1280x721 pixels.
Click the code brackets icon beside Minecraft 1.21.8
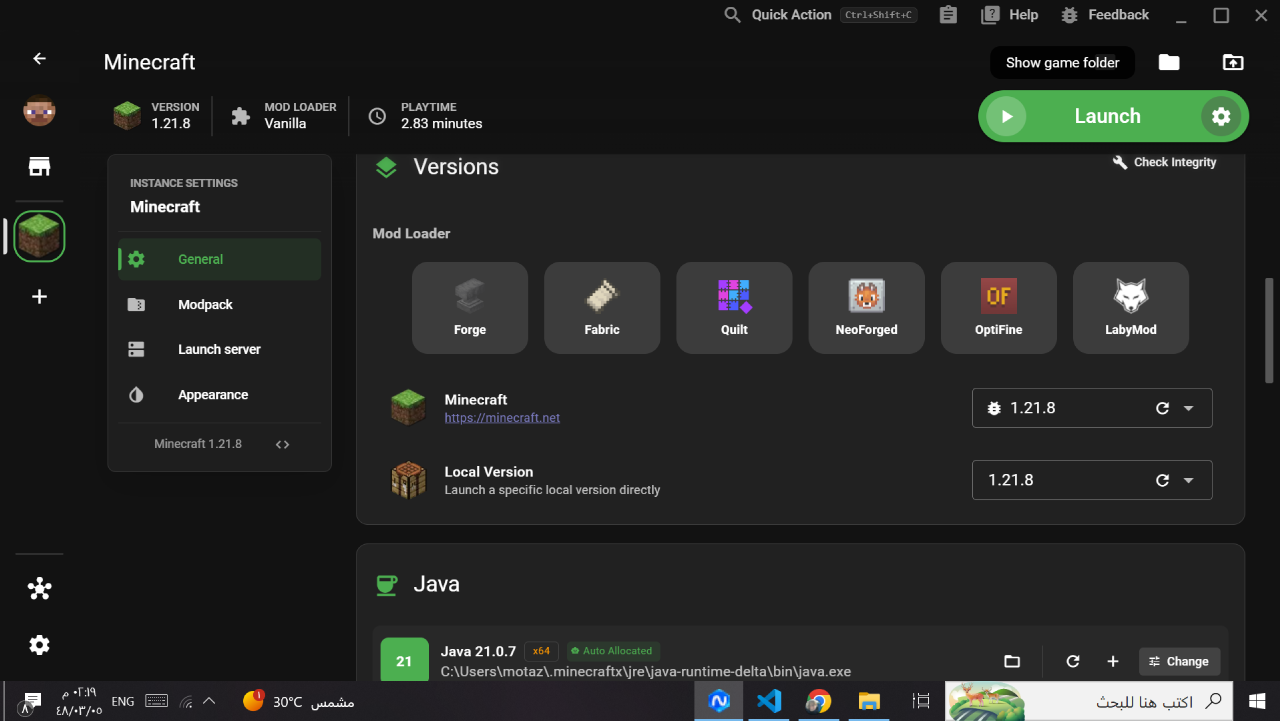point(282,444)
